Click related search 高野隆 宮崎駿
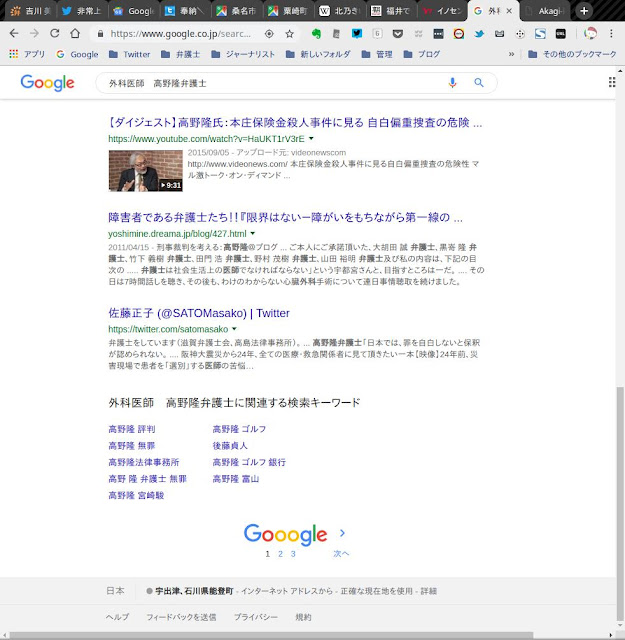This screenshot has width=625, height=640. [136, 495]
